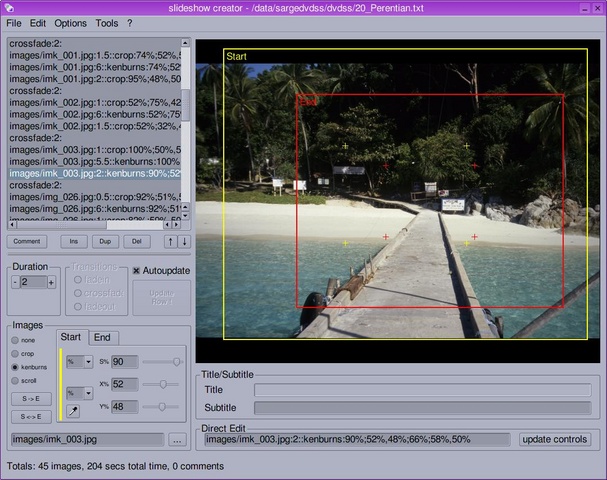Select the crop radio button
Screen dimensions: 607x480
(x=16, y=353)
